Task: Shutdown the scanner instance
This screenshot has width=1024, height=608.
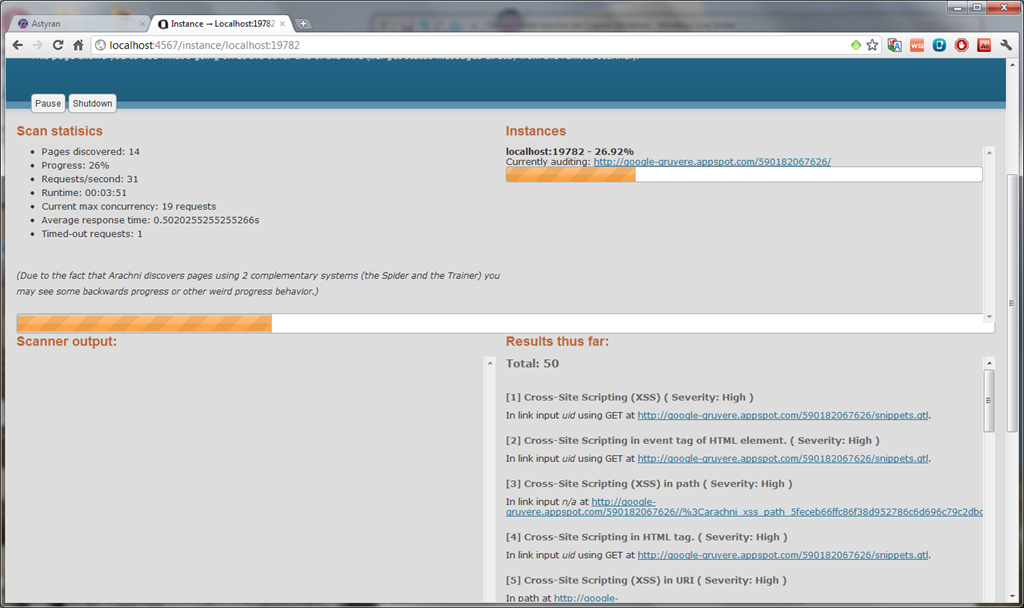Action: click(92, 103)
